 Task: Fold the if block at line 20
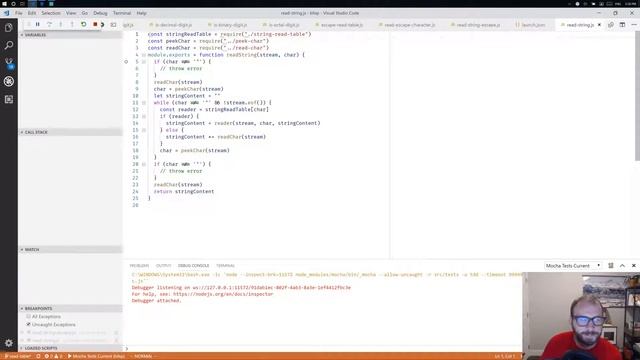144,164
